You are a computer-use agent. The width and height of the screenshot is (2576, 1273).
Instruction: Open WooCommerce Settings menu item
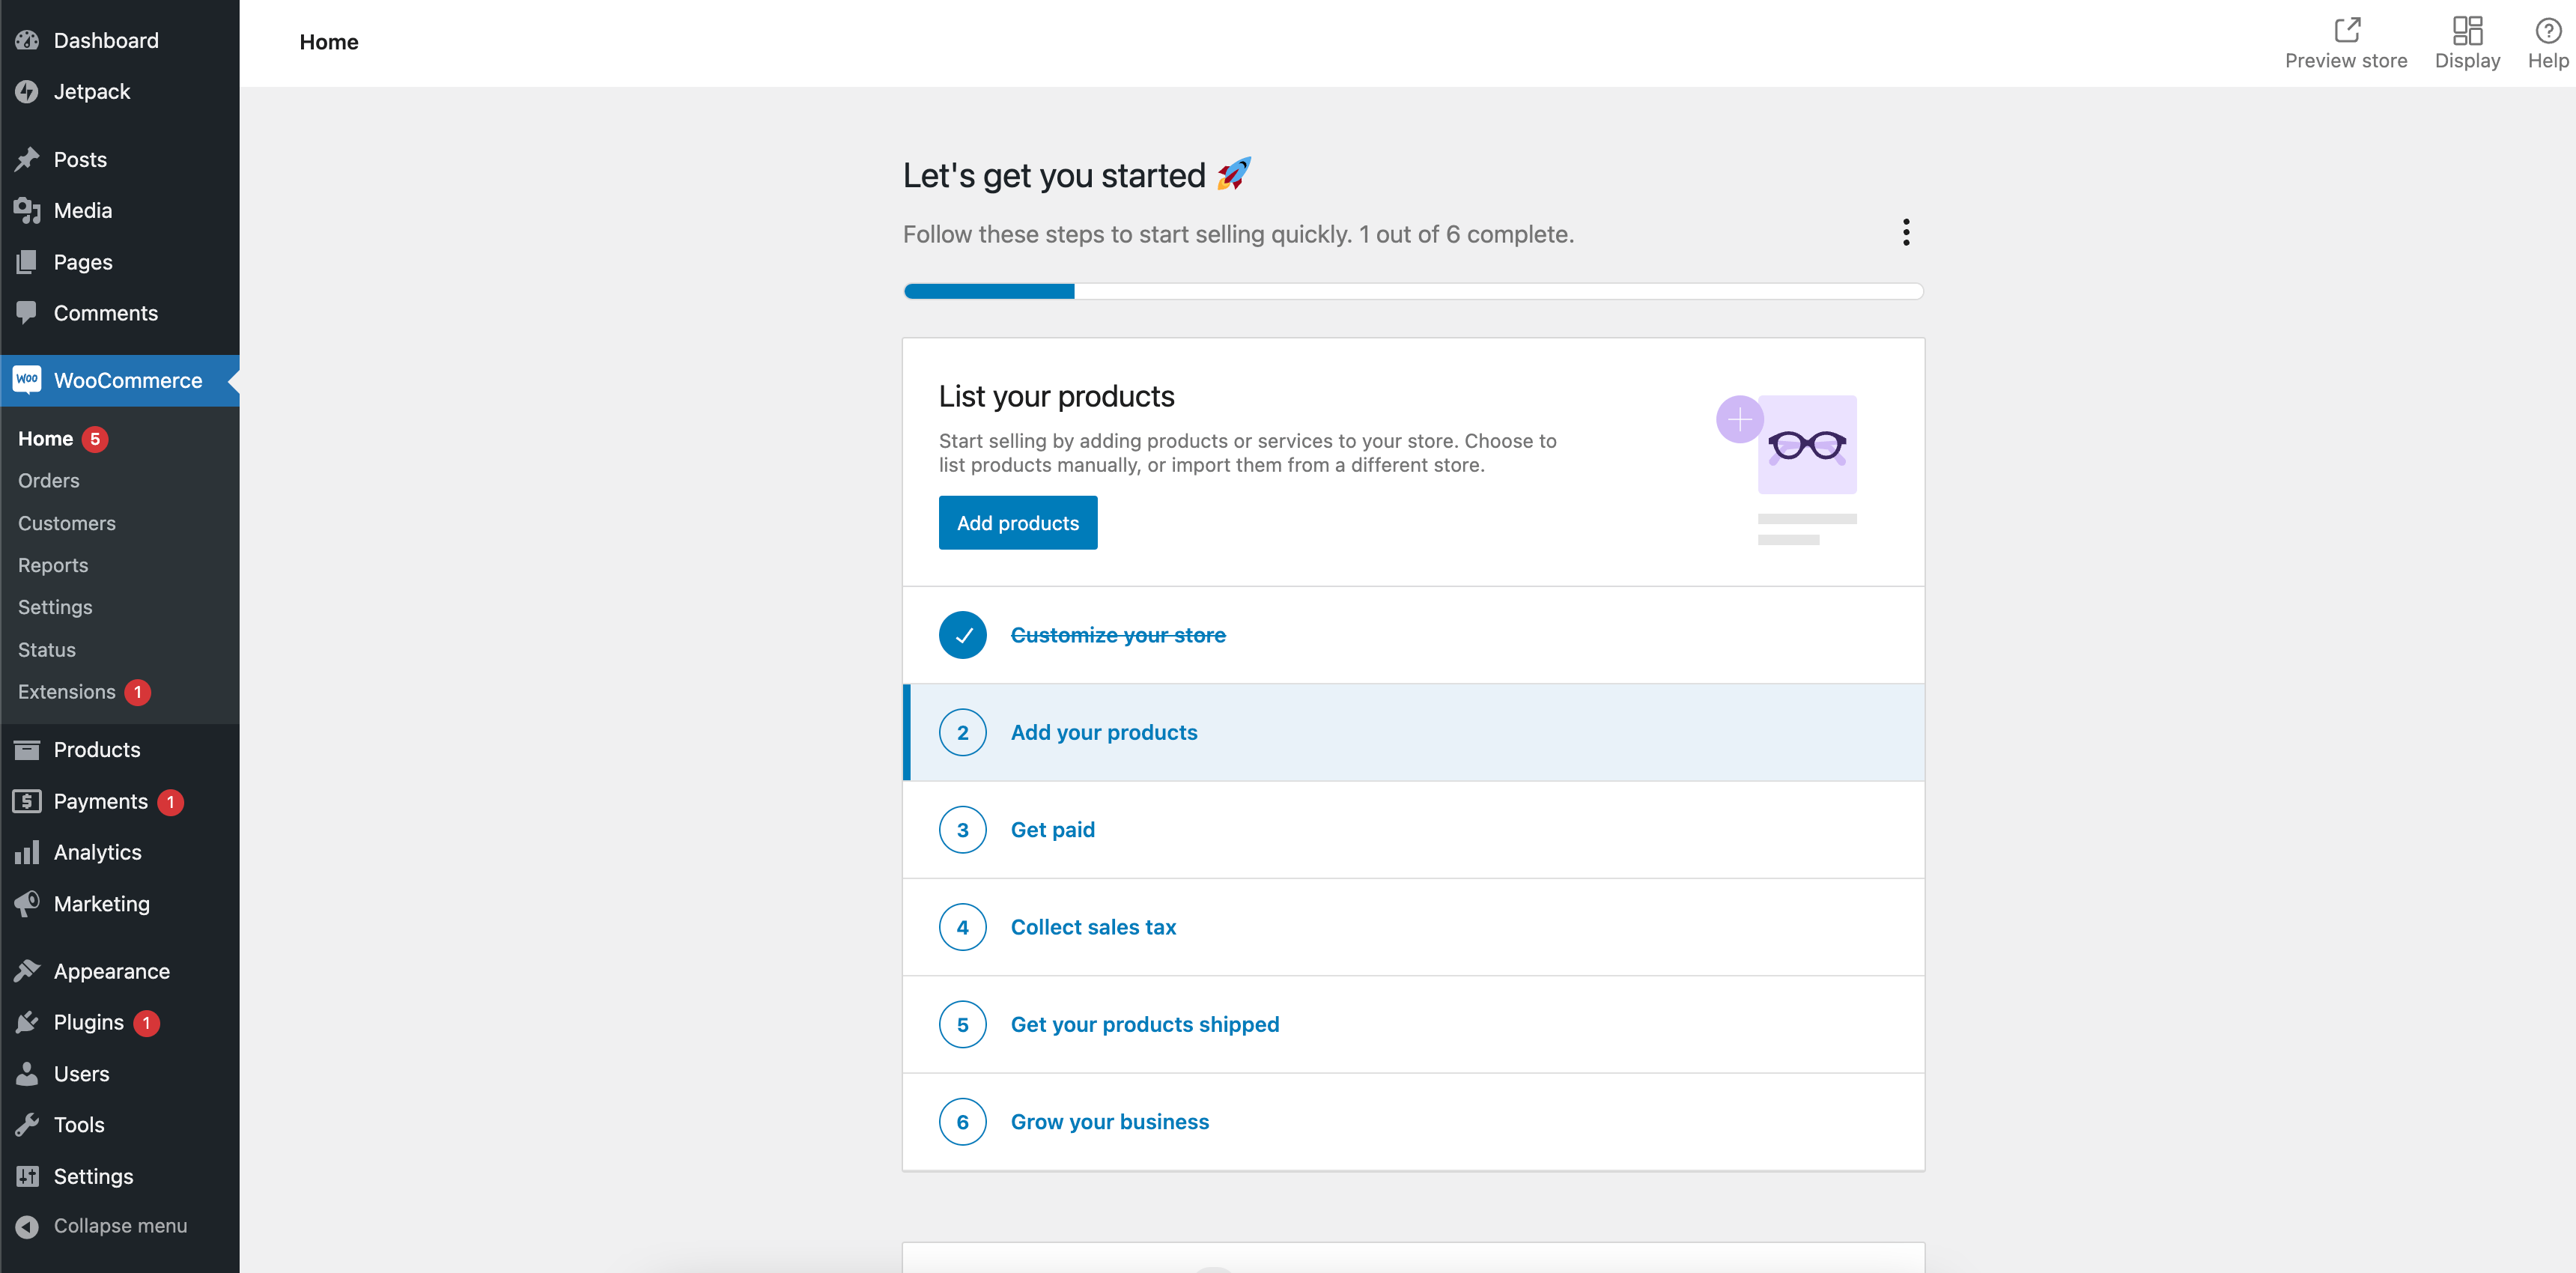[x=55, y=607]
